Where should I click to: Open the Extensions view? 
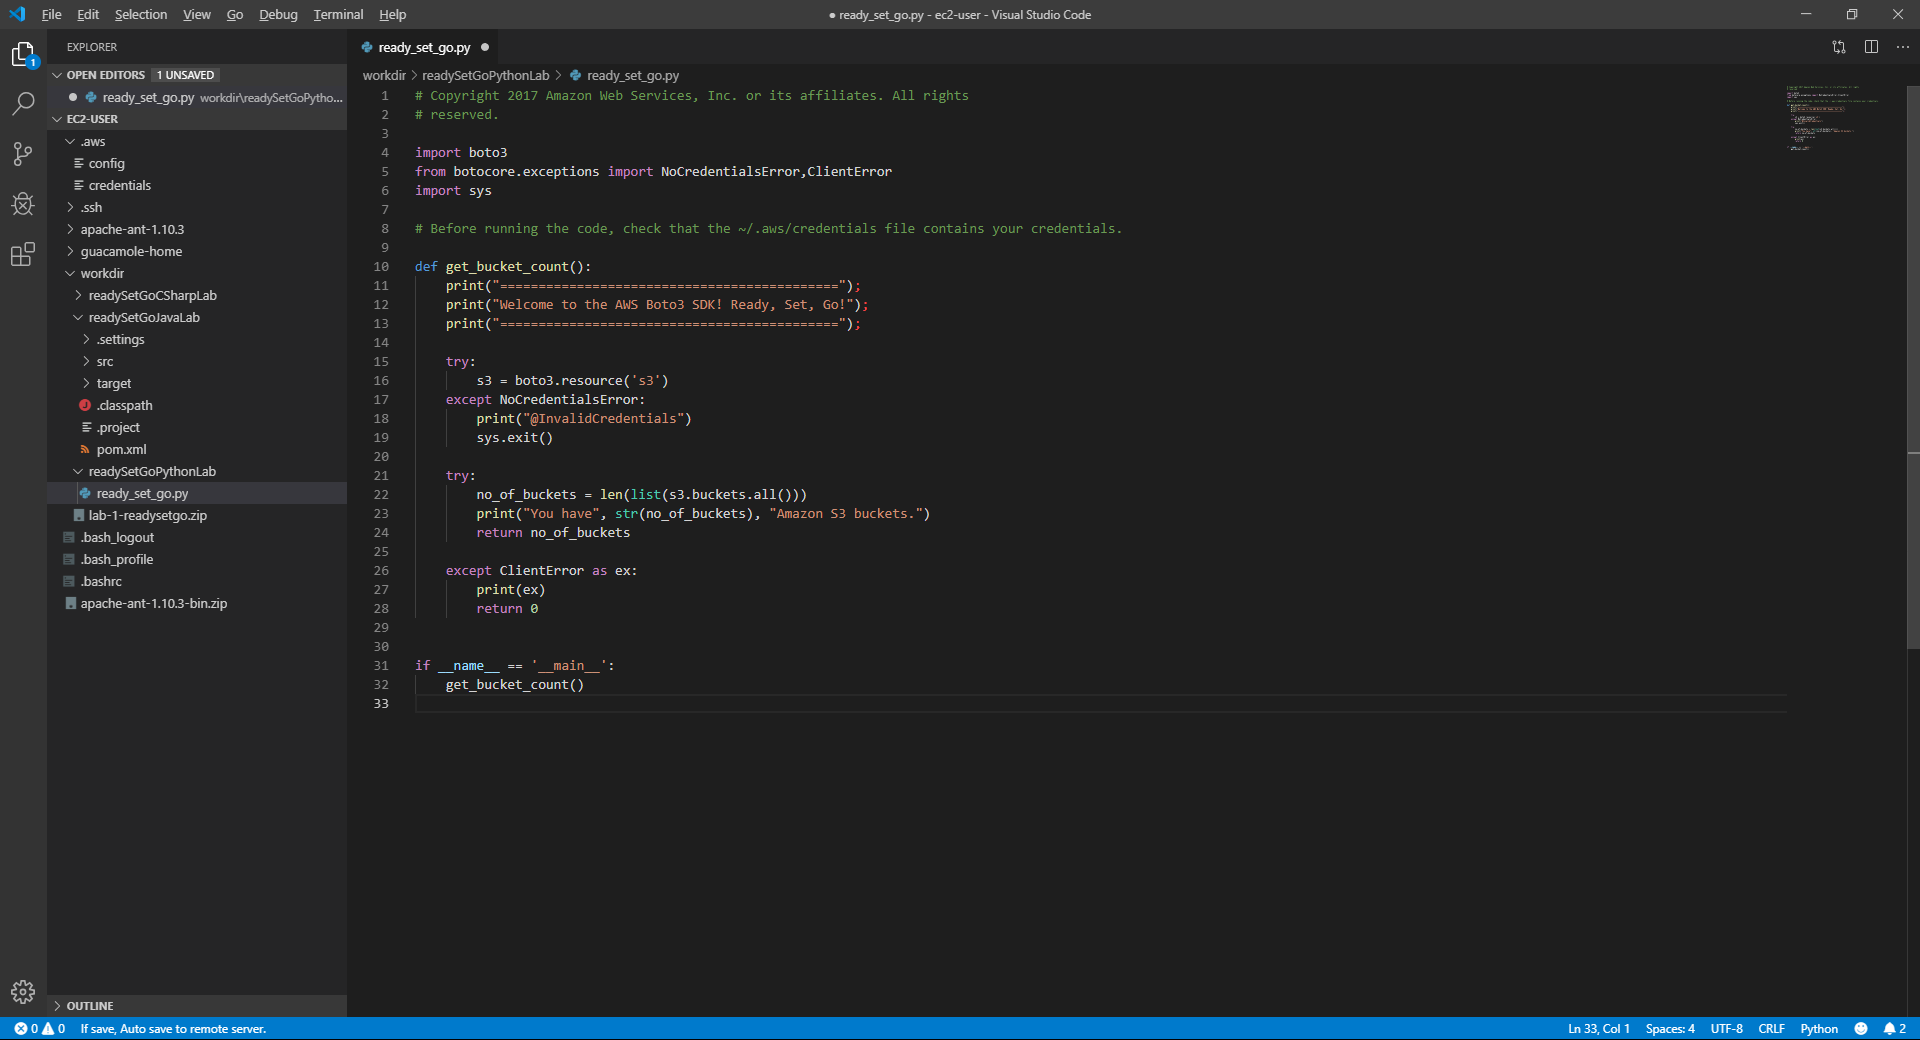pos(23,254)
